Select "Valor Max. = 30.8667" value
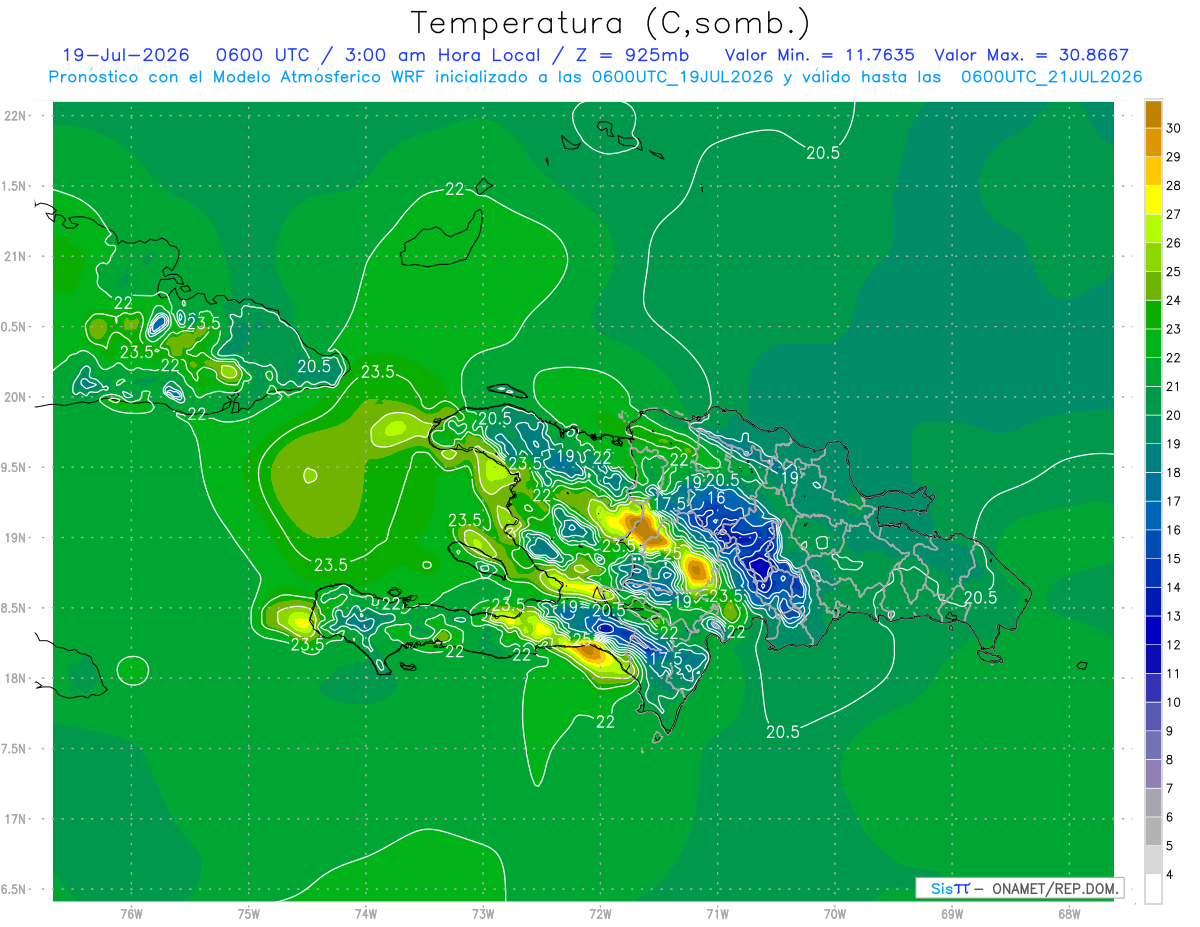 1033,55
